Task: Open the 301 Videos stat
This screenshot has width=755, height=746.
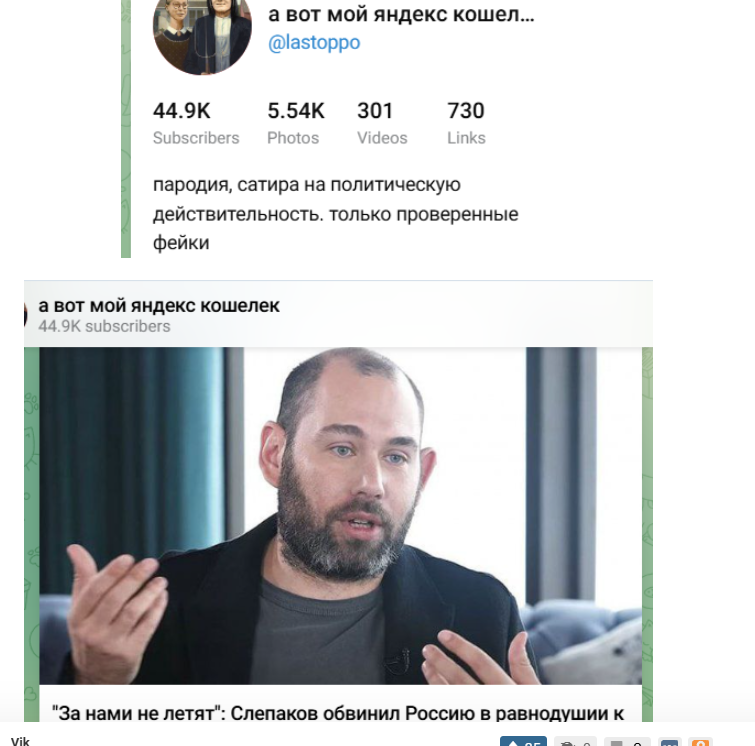Action: (x=382, y=123)
